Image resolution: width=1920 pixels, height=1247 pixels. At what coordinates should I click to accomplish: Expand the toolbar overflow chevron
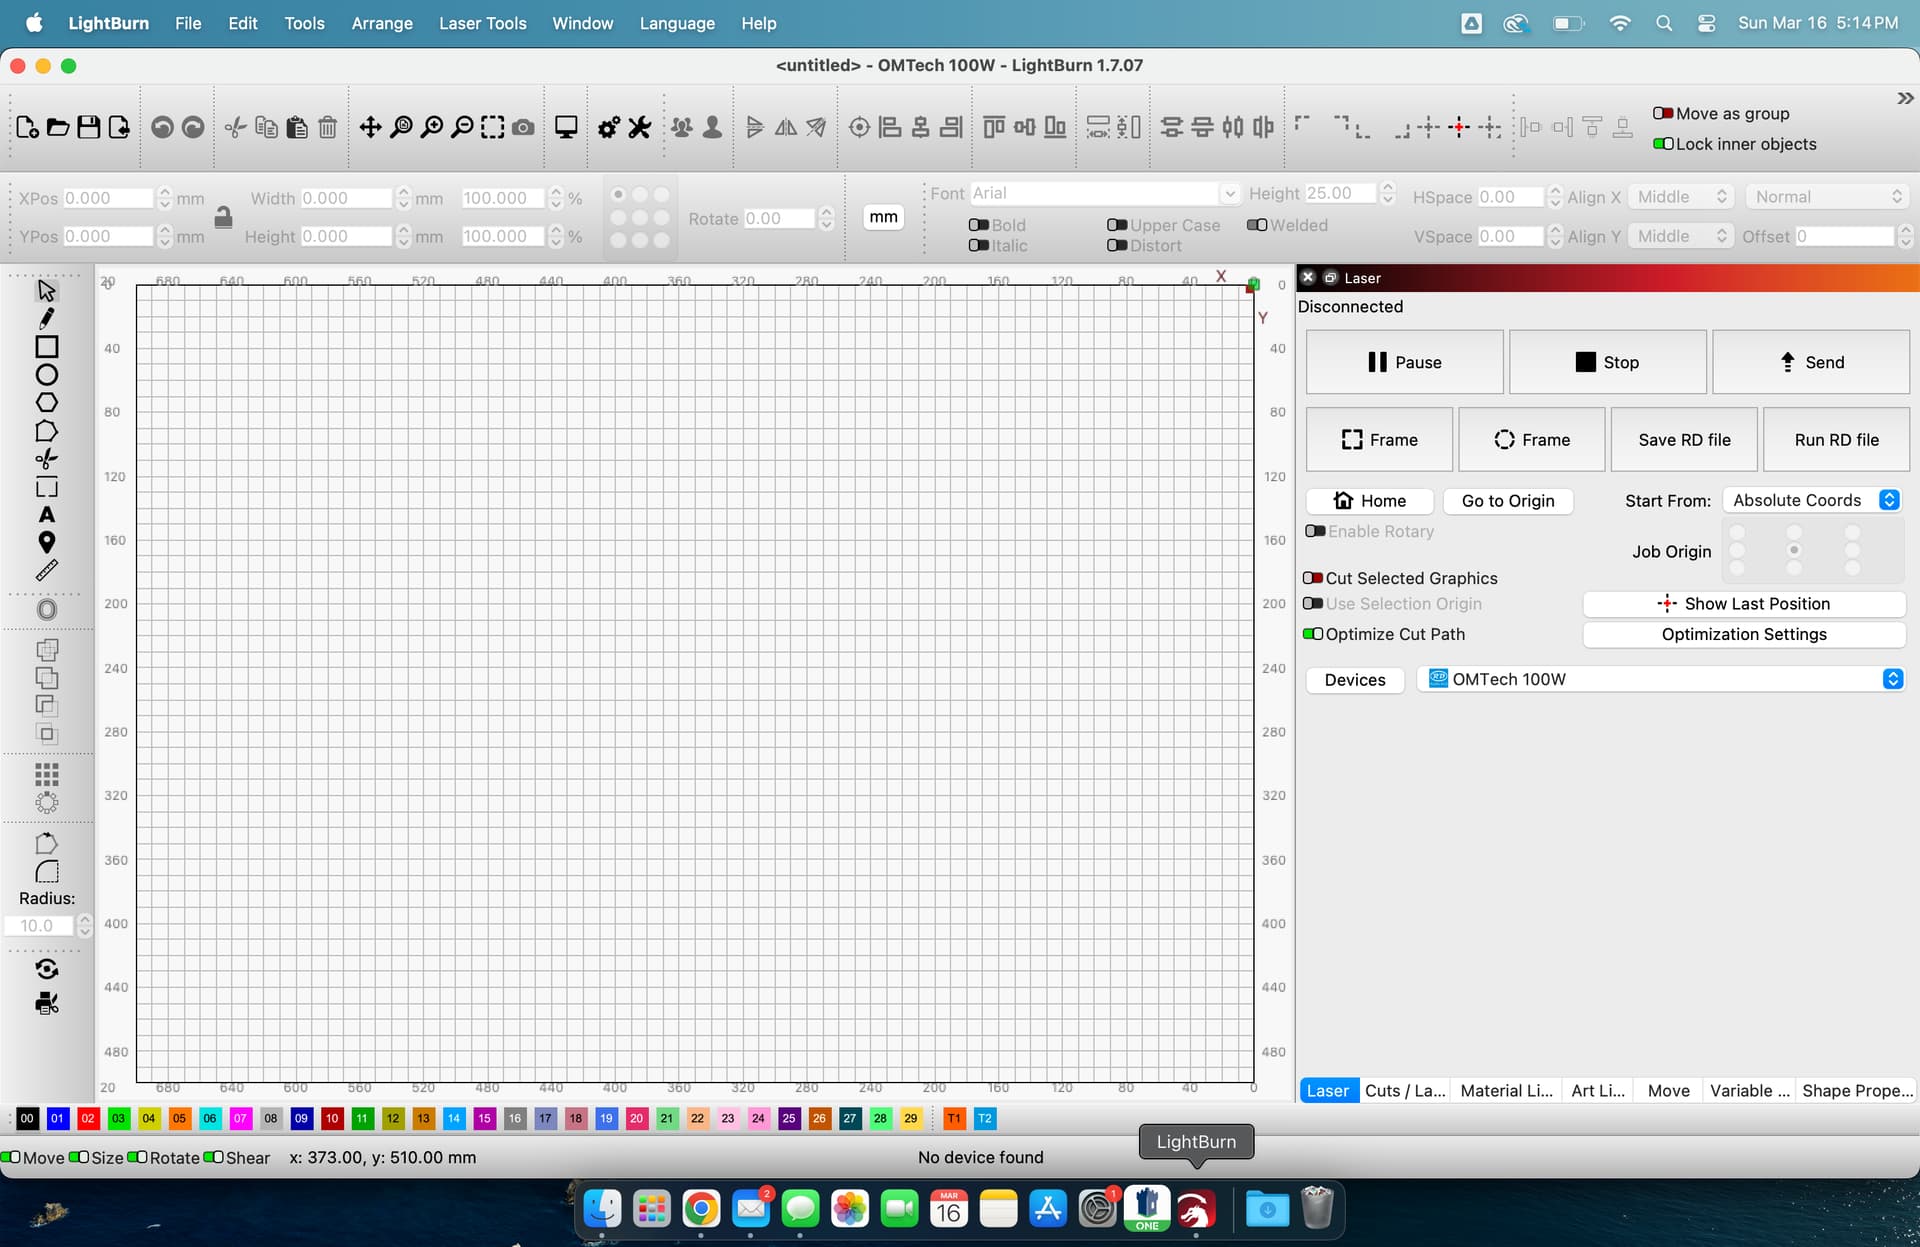(1905, 98)
